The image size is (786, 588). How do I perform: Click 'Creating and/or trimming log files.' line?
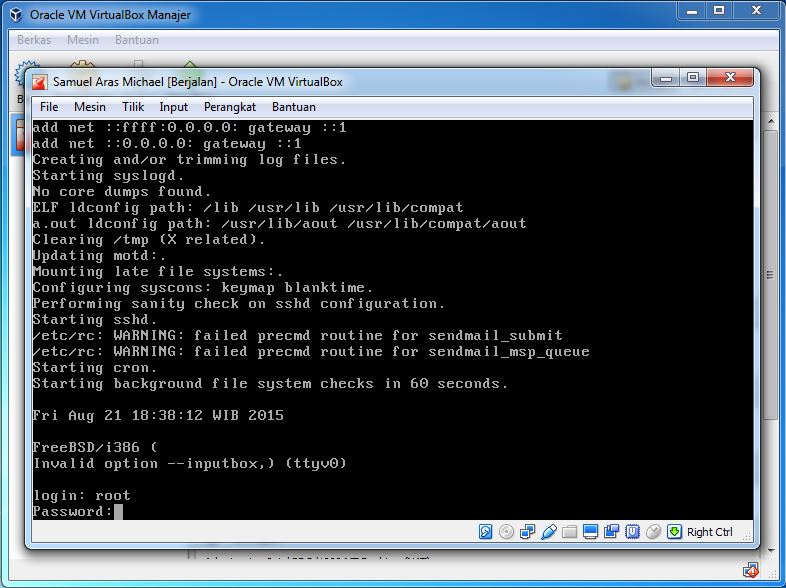189,159
